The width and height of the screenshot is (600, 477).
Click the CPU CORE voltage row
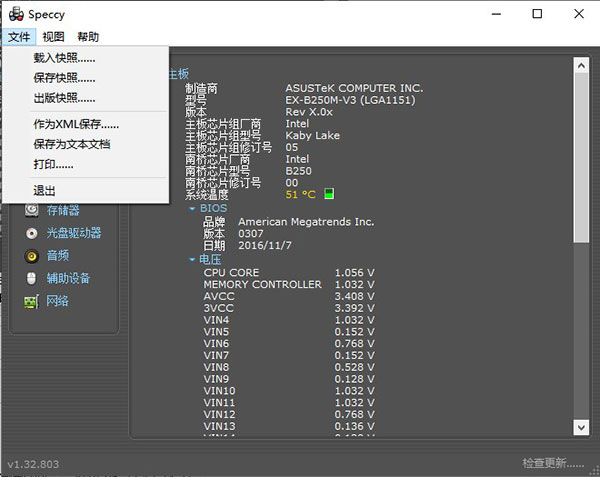[x=289, y=273]
